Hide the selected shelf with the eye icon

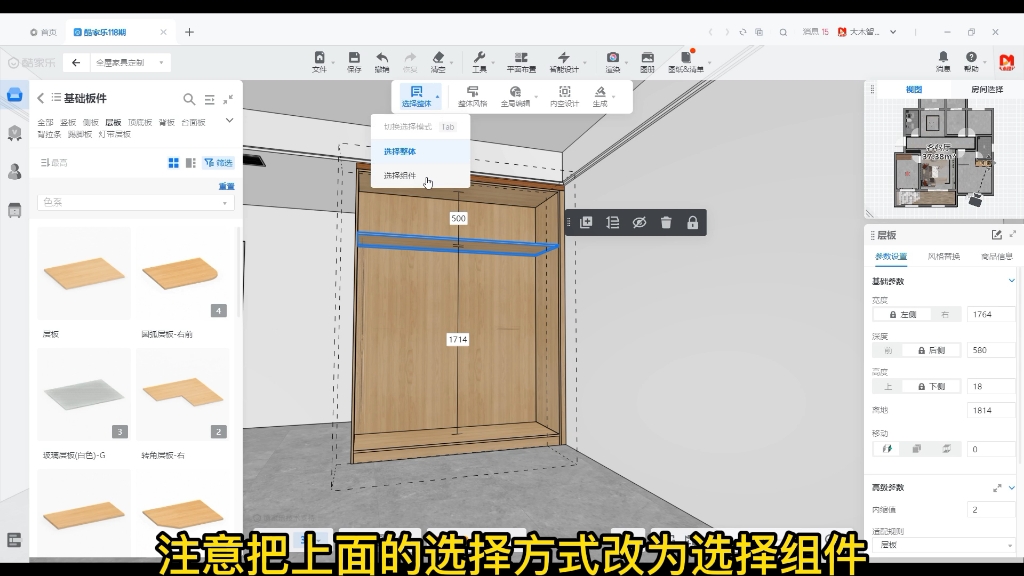(639, 223)
